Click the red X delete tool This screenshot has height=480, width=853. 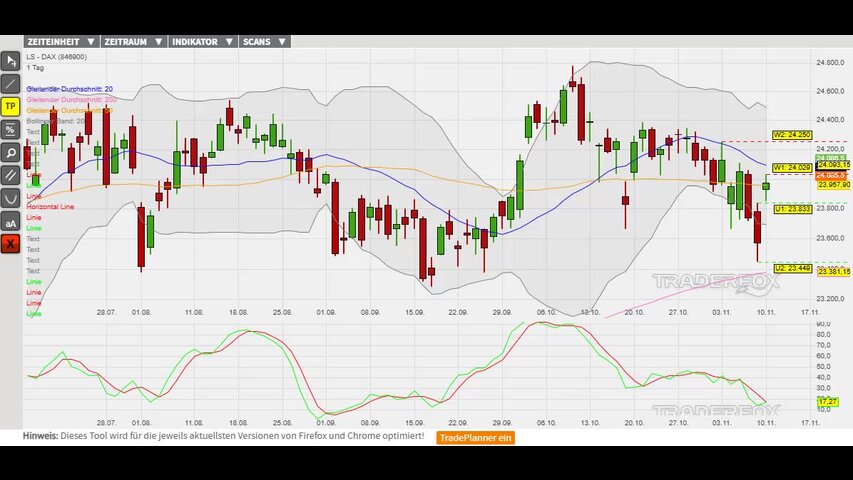[10, 244]
